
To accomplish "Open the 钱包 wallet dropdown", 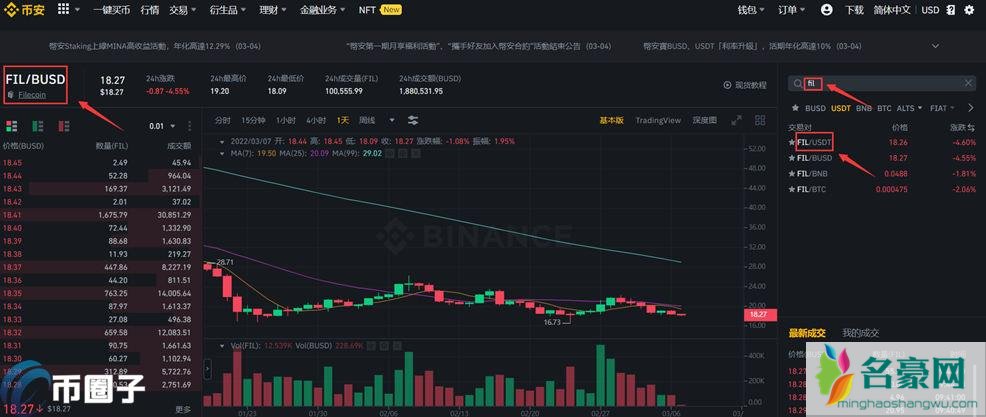I will coord(751,10).
